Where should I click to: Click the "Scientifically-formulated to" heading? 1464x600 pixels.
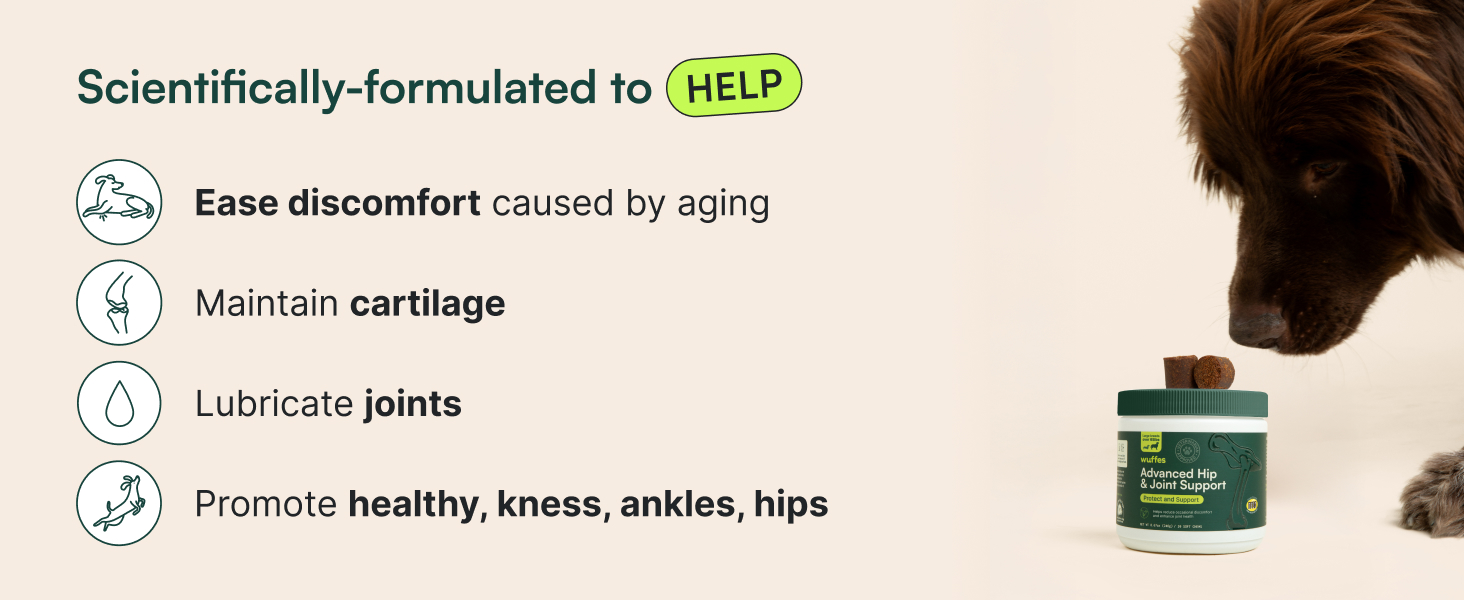[364, 88]
